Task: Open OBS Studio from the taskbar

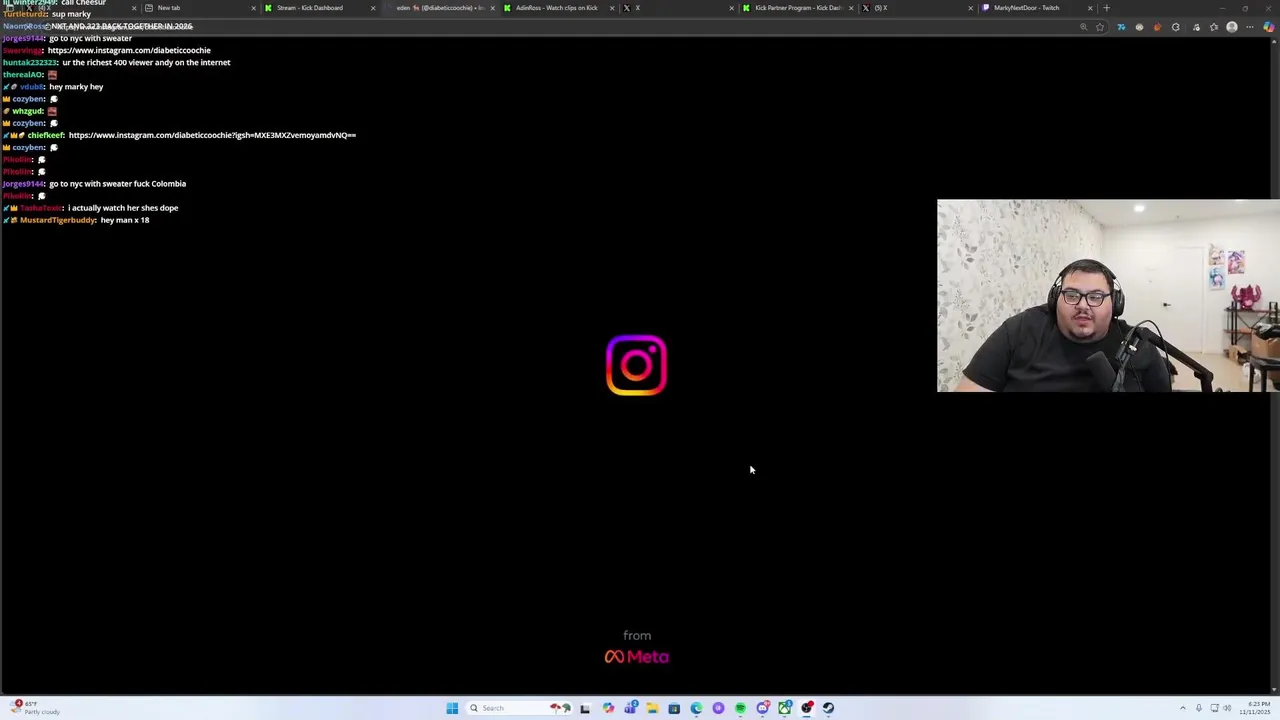Action: [807, 708]
